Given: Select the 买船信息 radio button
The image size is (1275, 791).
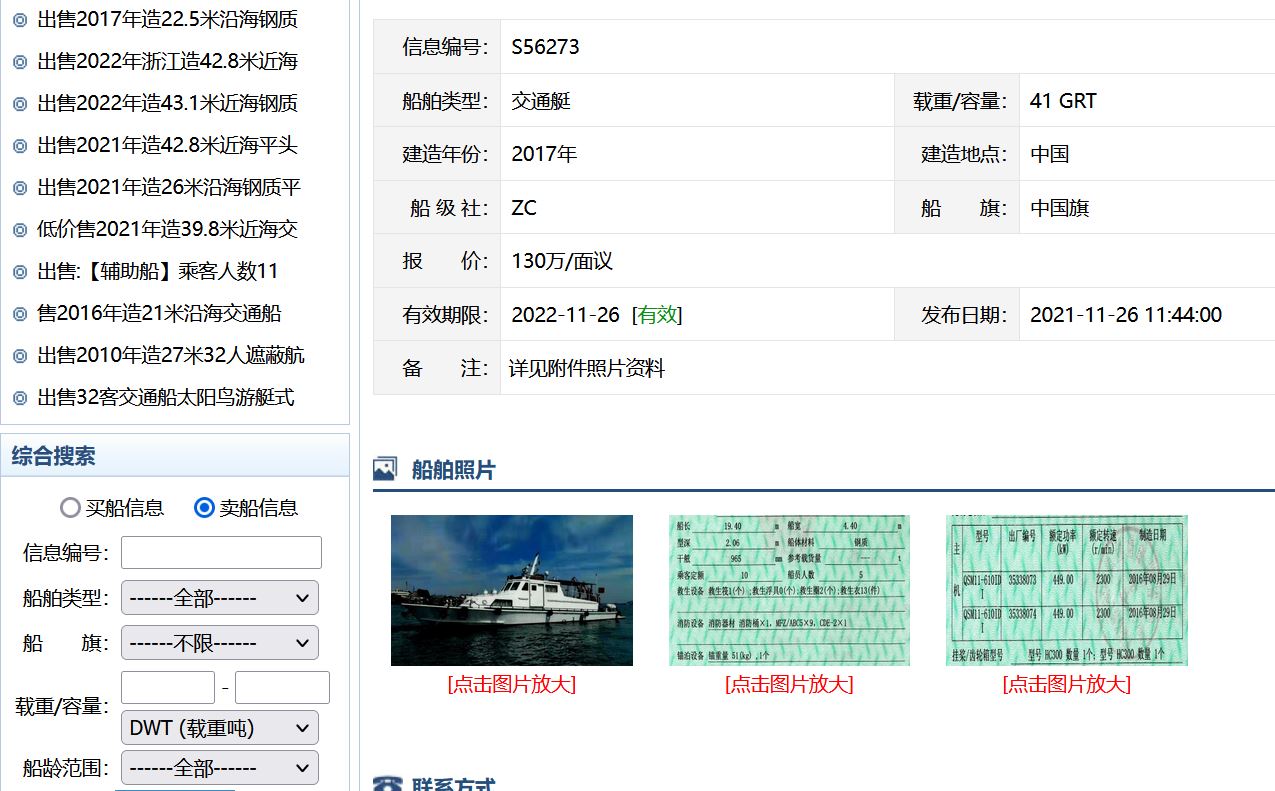Looking at the screenshot, I should (70, 508).
